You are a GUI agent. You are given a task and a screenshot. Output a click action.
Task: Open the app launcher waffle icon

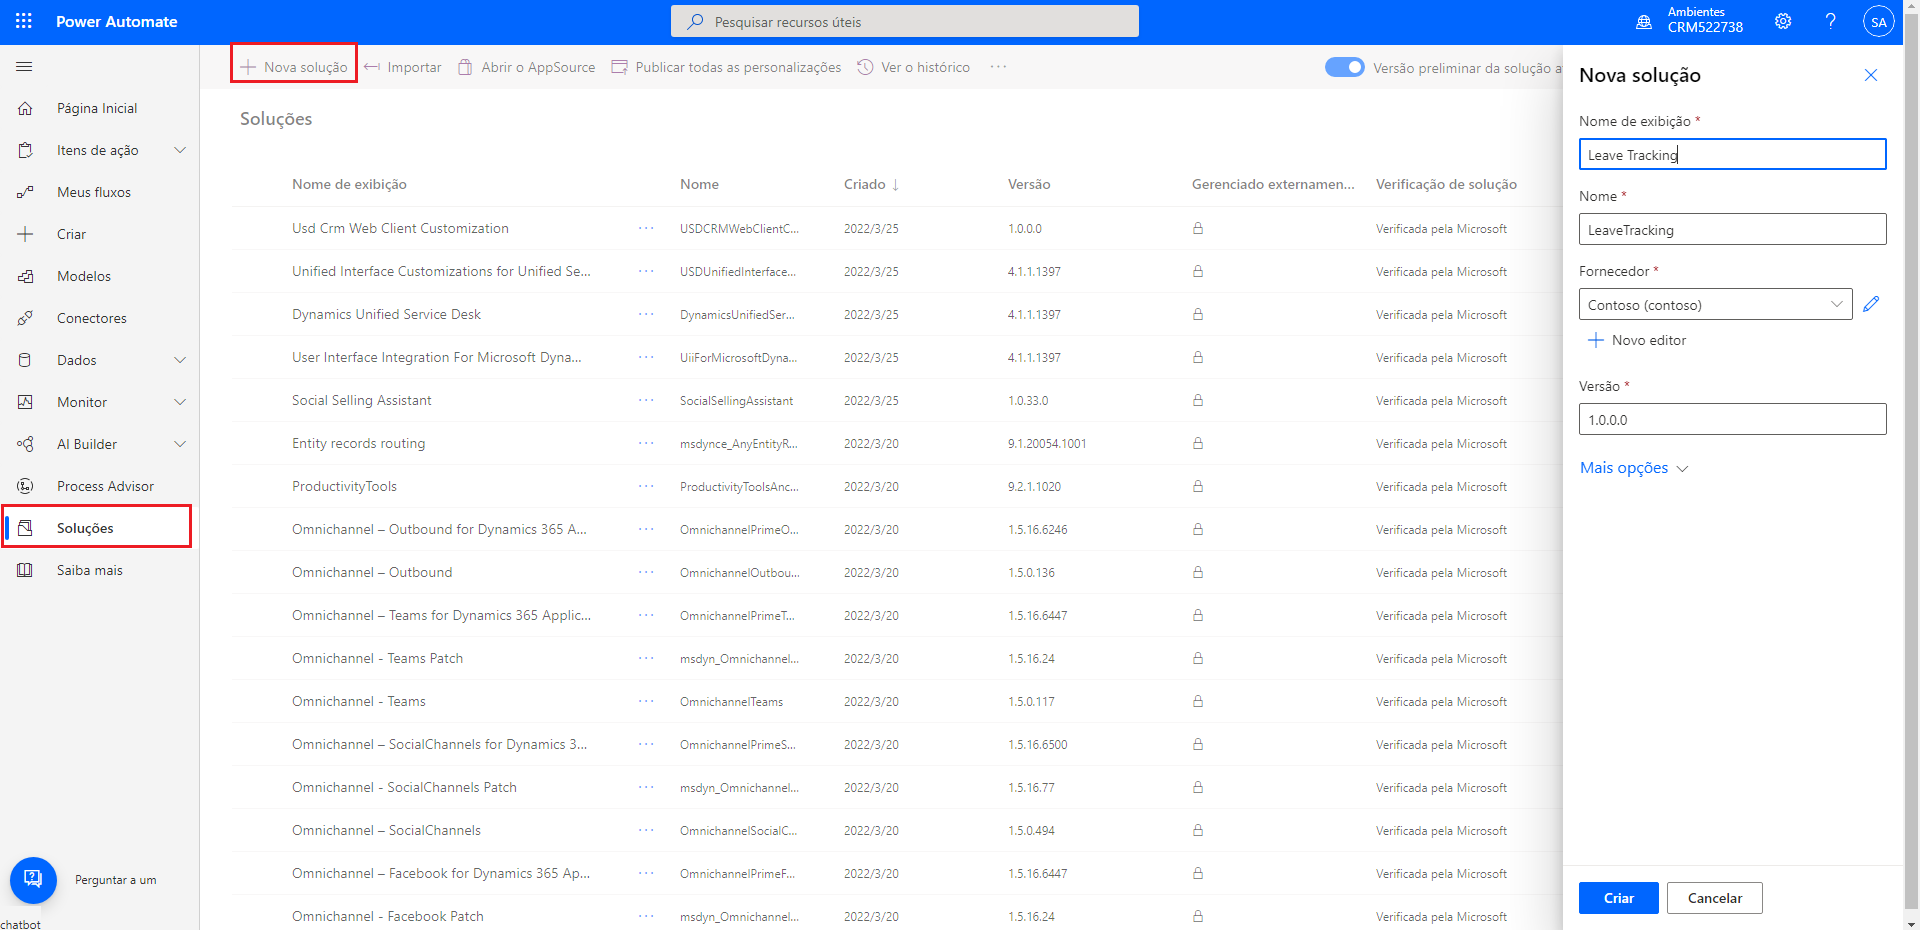(x=24, y=21)
